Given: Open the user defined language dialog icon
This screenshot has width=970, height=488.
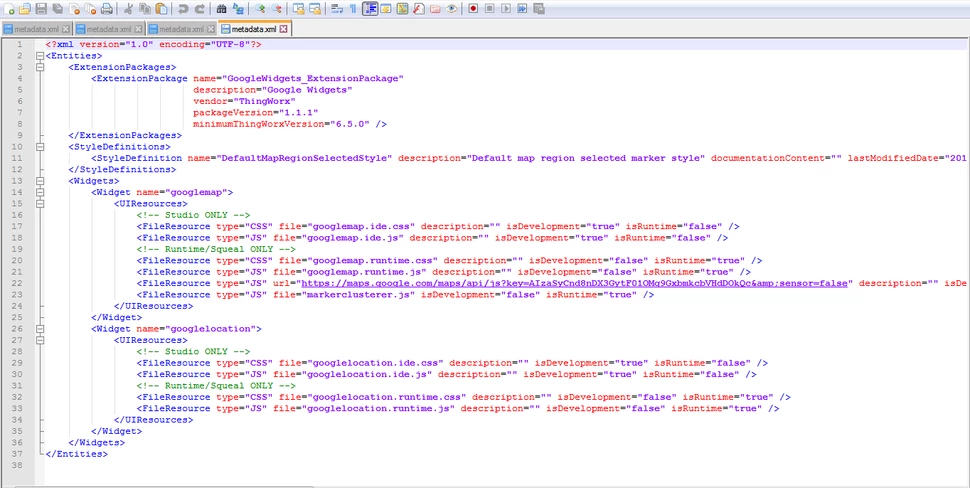Looking at the screenshot, I should (x=385, y=9).
